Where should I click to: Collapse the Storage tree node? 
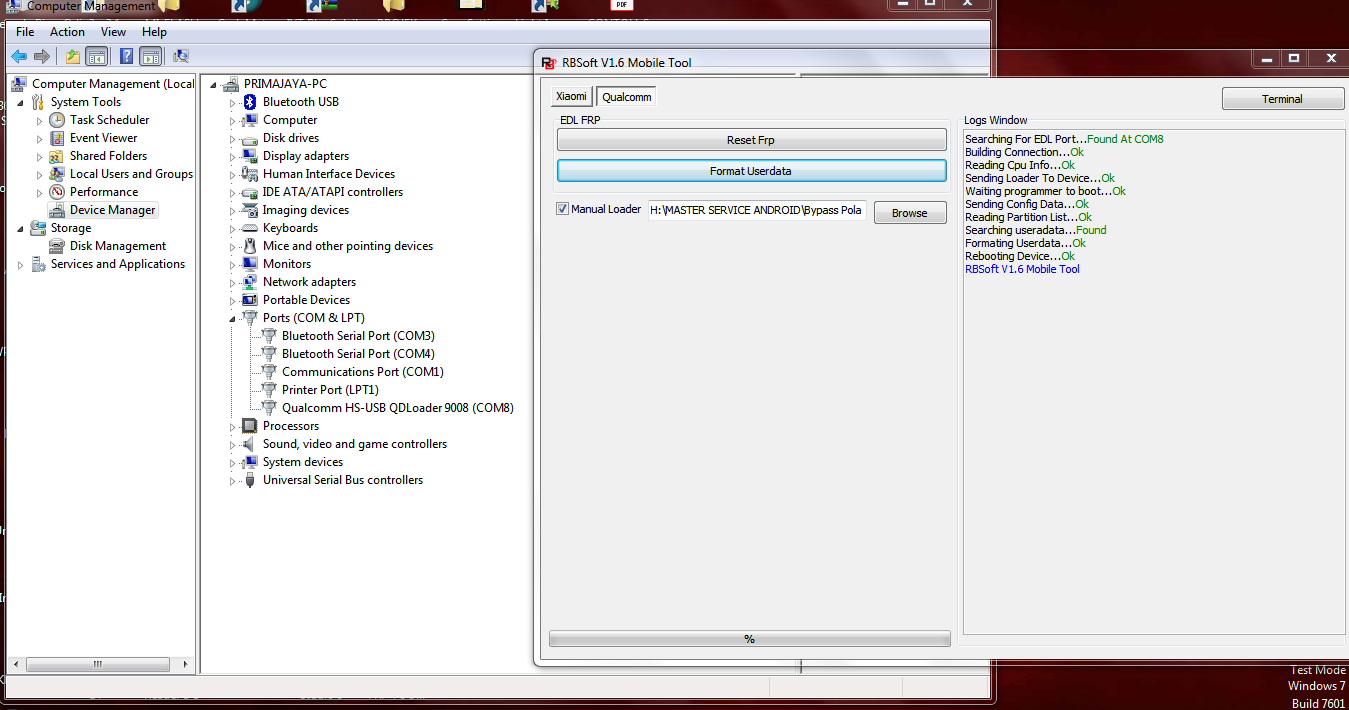pyautogui.click(x=21, y=229)
